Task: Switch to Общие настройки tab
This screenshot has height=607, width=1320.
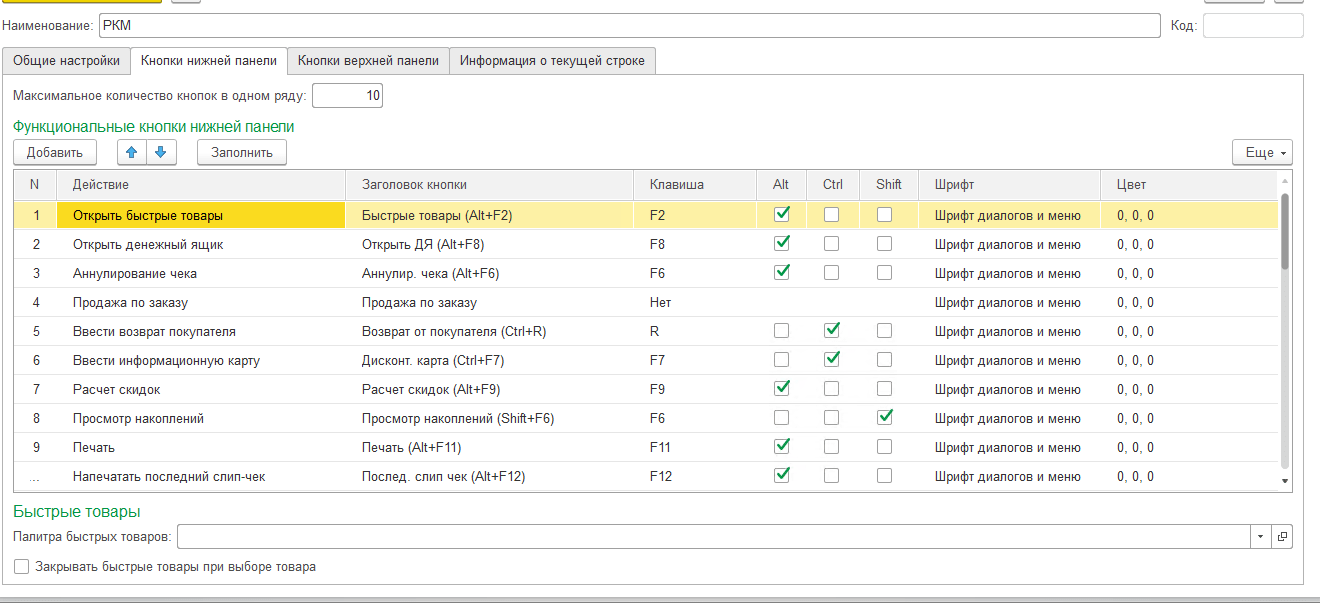Action: (66, 60)
